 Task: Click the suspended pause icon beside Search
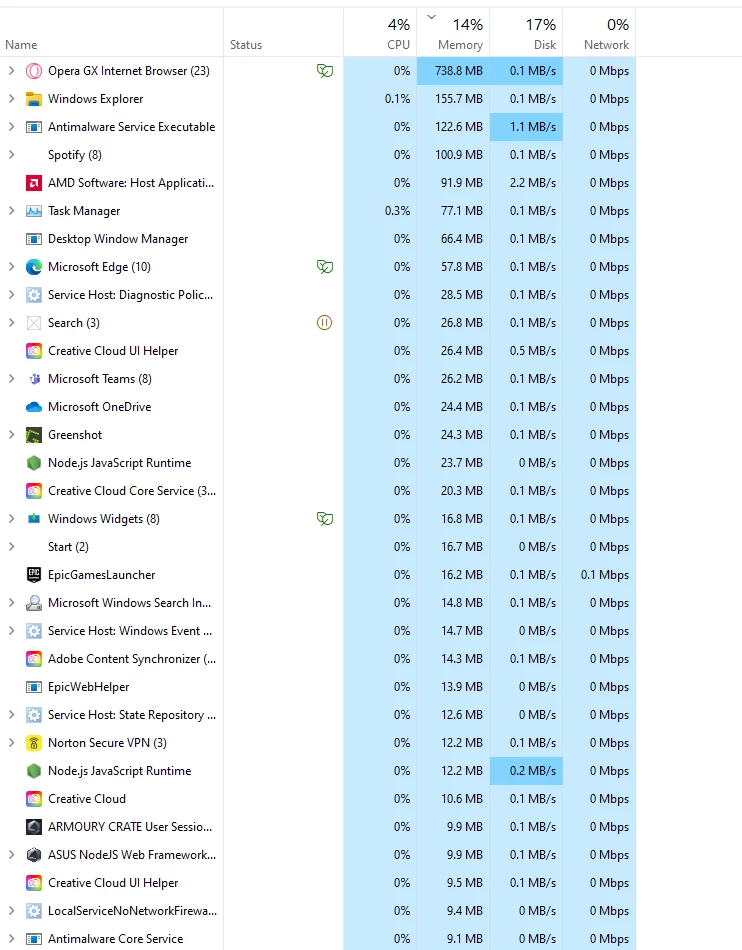point(325,323)
